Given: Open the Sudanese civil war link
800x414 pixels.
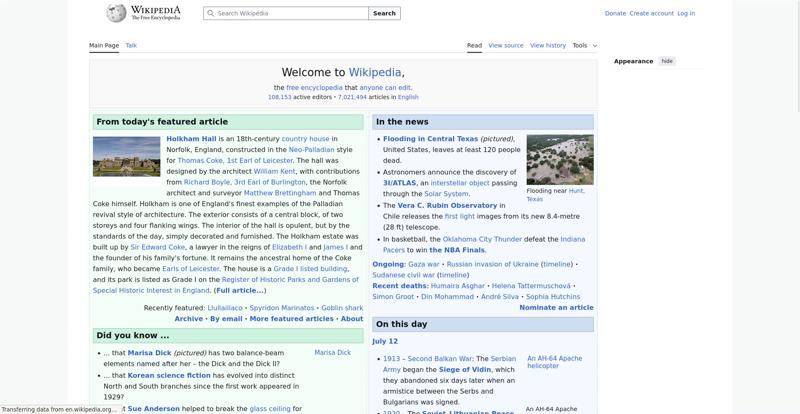Looking at the screenshot, I should point(404,275).
